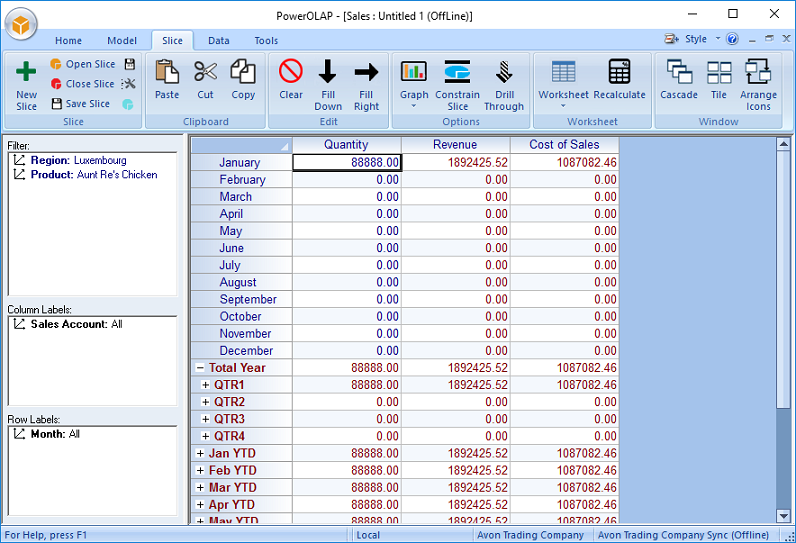Click the Avon Trading Company status bar entry
This screenshot has height=543, width=796.
point(530,535)
